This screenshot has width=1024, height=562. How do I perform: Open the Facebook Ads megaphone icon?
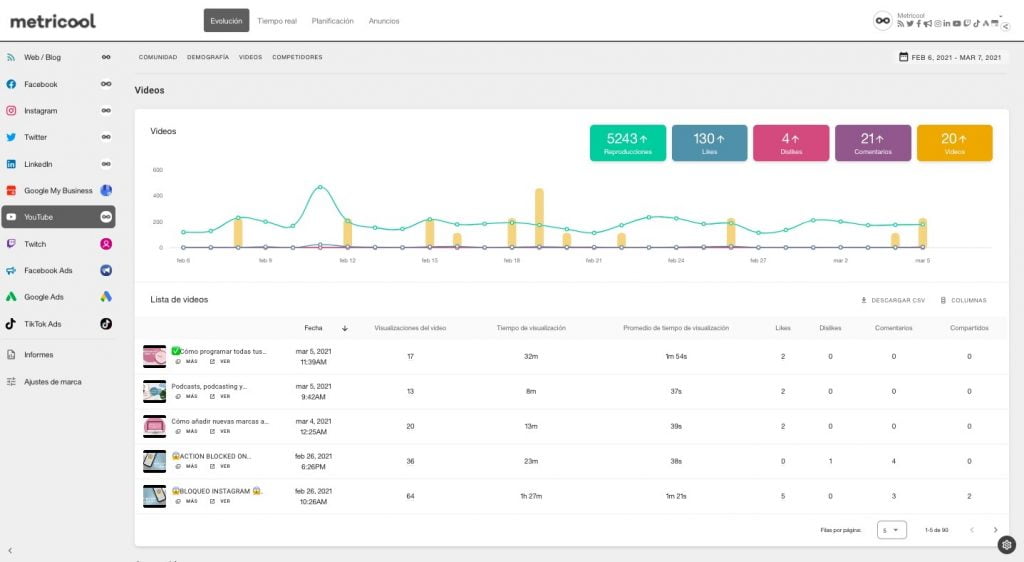point(11,270)
